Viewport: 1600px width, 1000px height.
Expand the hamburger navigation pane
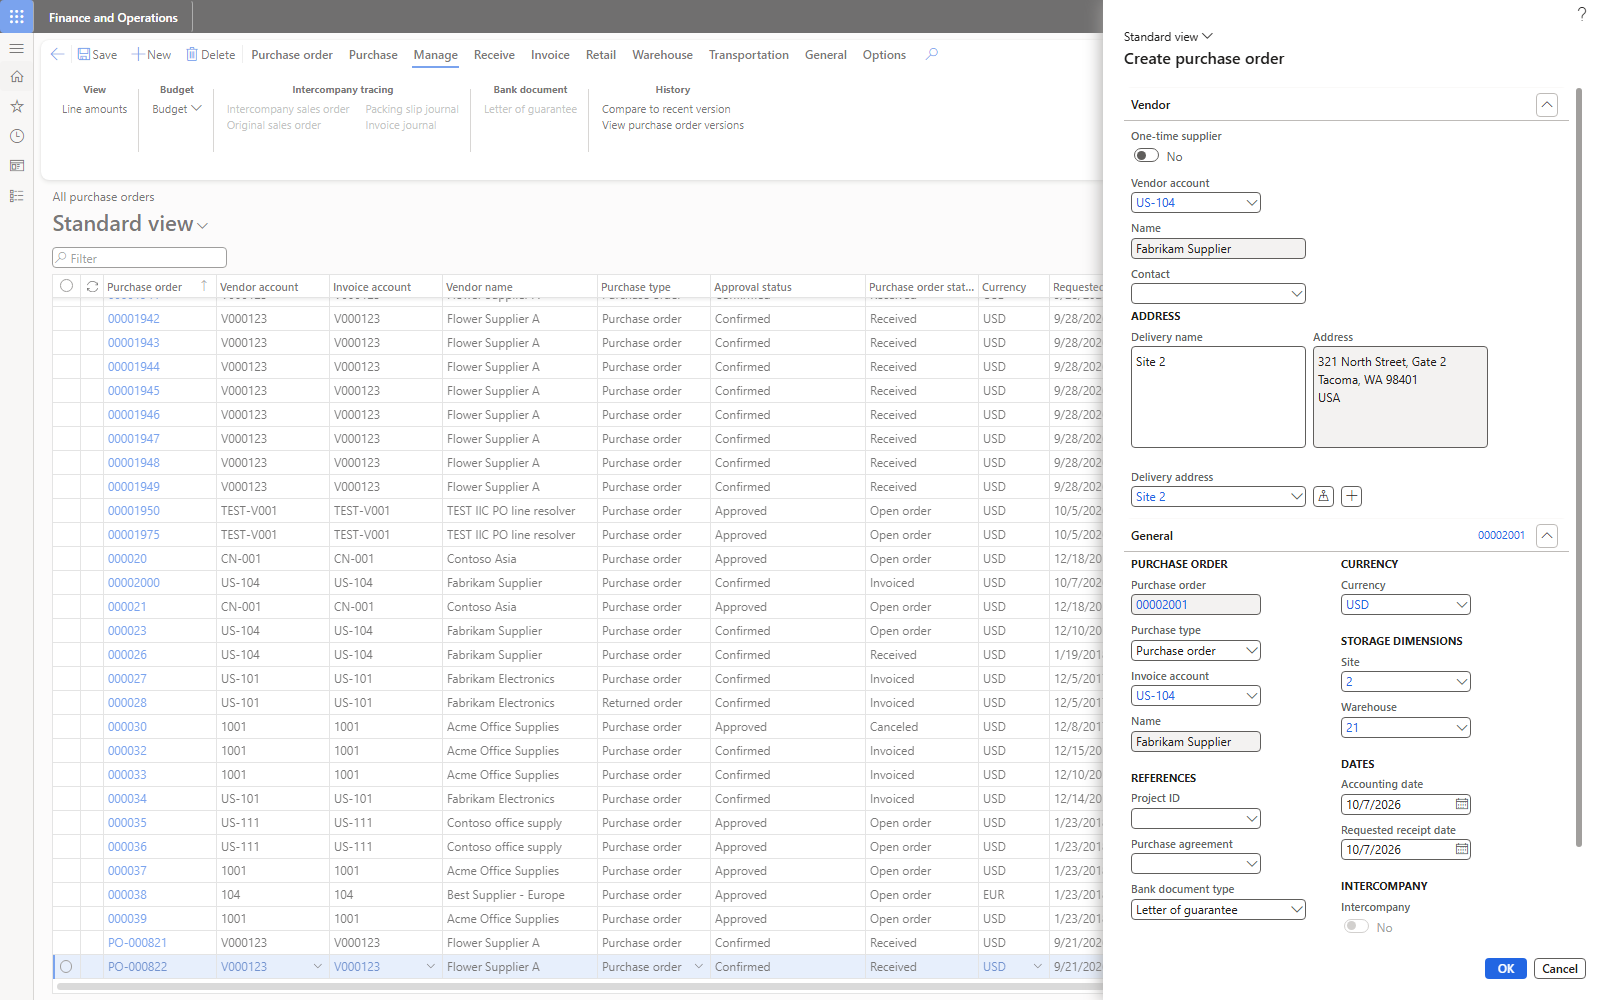pyautogui.click(x=17, y=48)
